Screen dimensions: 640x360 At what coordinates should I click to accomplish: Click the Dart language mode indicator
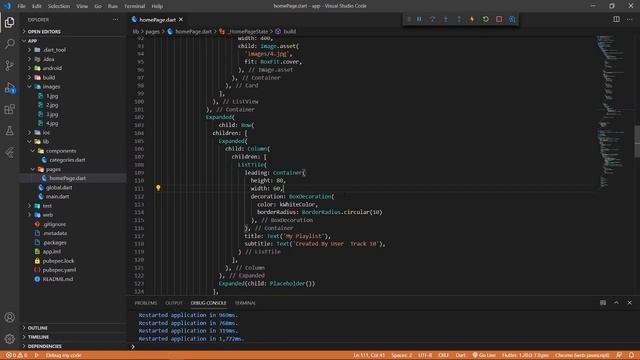[460, 355]
